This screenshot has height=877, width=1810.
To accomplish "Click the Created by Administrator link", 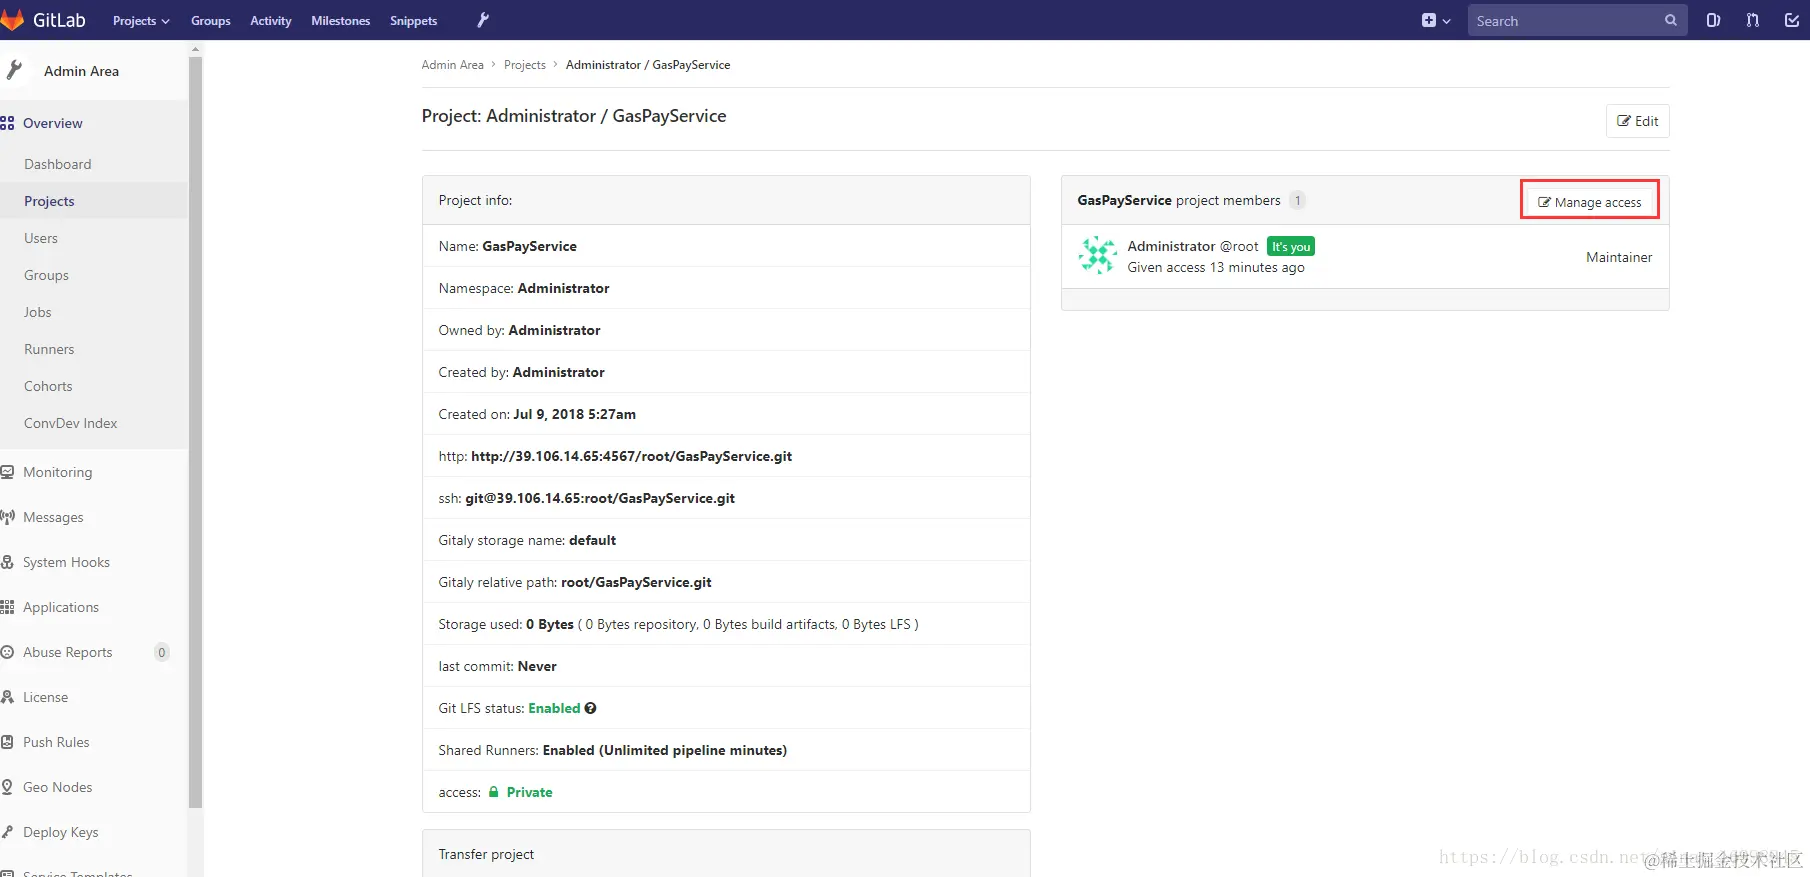I will coord(559,372).
